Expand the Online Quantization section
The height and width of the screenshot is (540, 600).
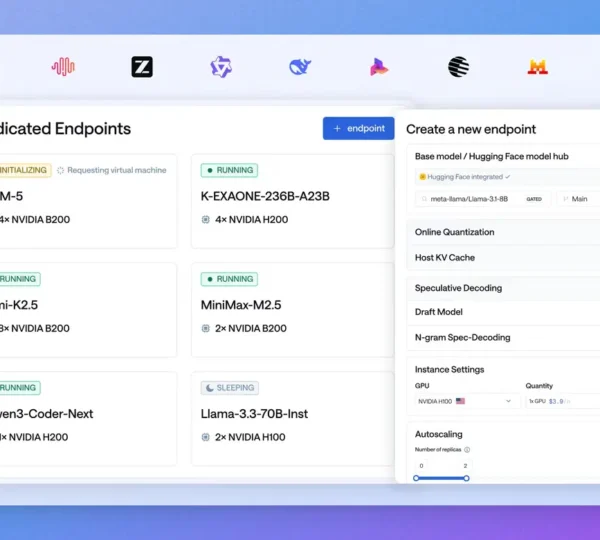(x=503, y=232)
